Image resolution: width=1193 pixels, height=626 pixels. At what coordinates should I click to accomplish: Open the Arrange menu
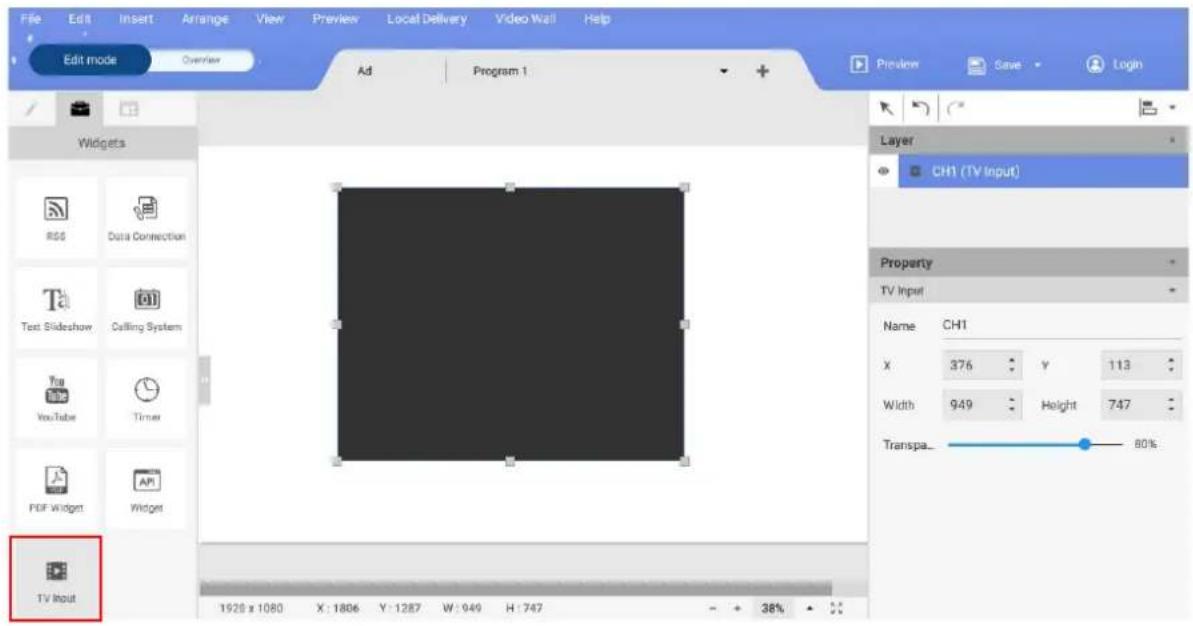pyautogui.click(x=205, y=19)
